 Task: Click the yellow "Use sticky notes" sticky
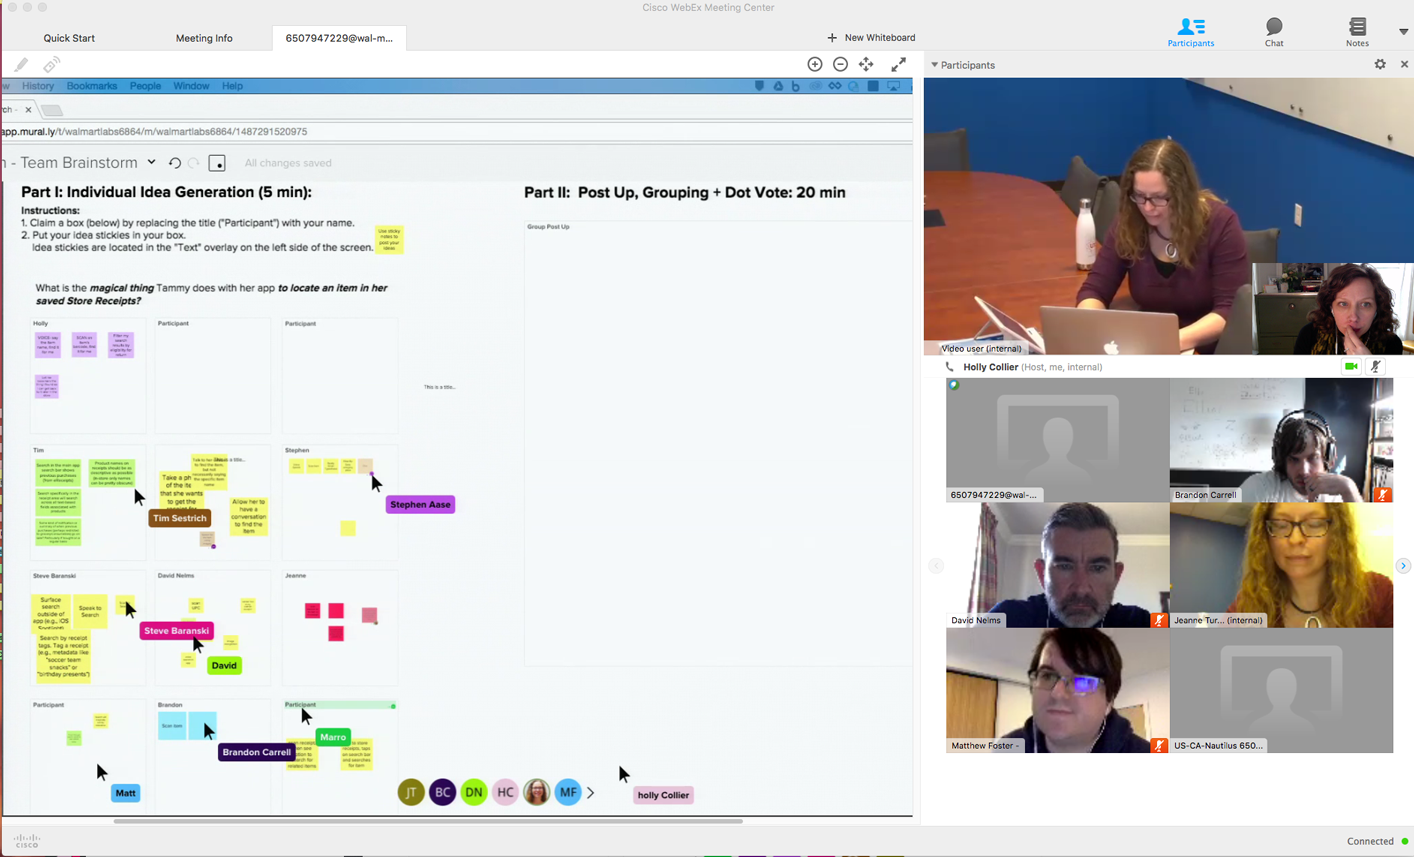tap(389, 240)
